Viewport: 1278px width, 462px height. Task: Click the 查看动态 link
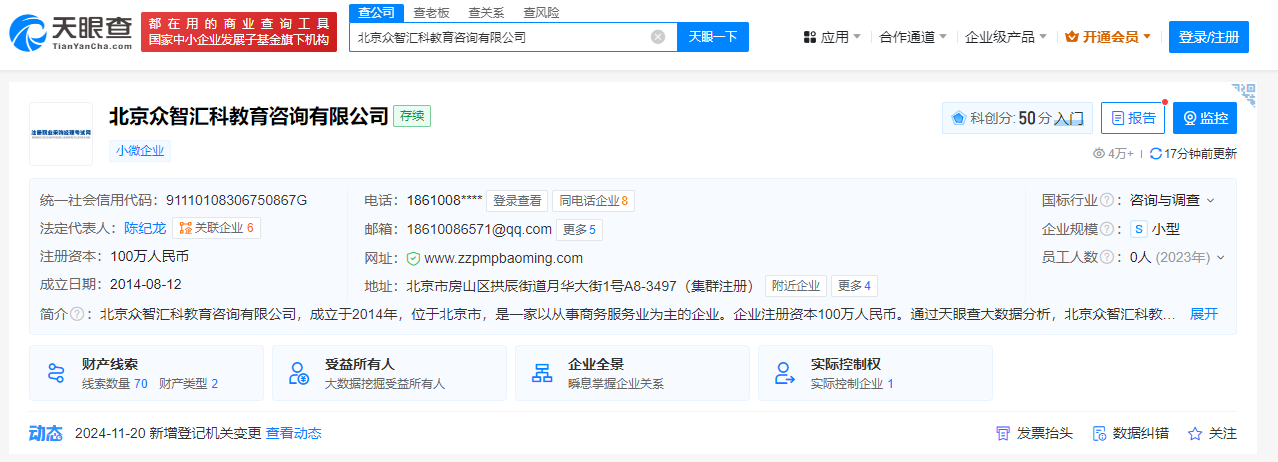point(294,433)
